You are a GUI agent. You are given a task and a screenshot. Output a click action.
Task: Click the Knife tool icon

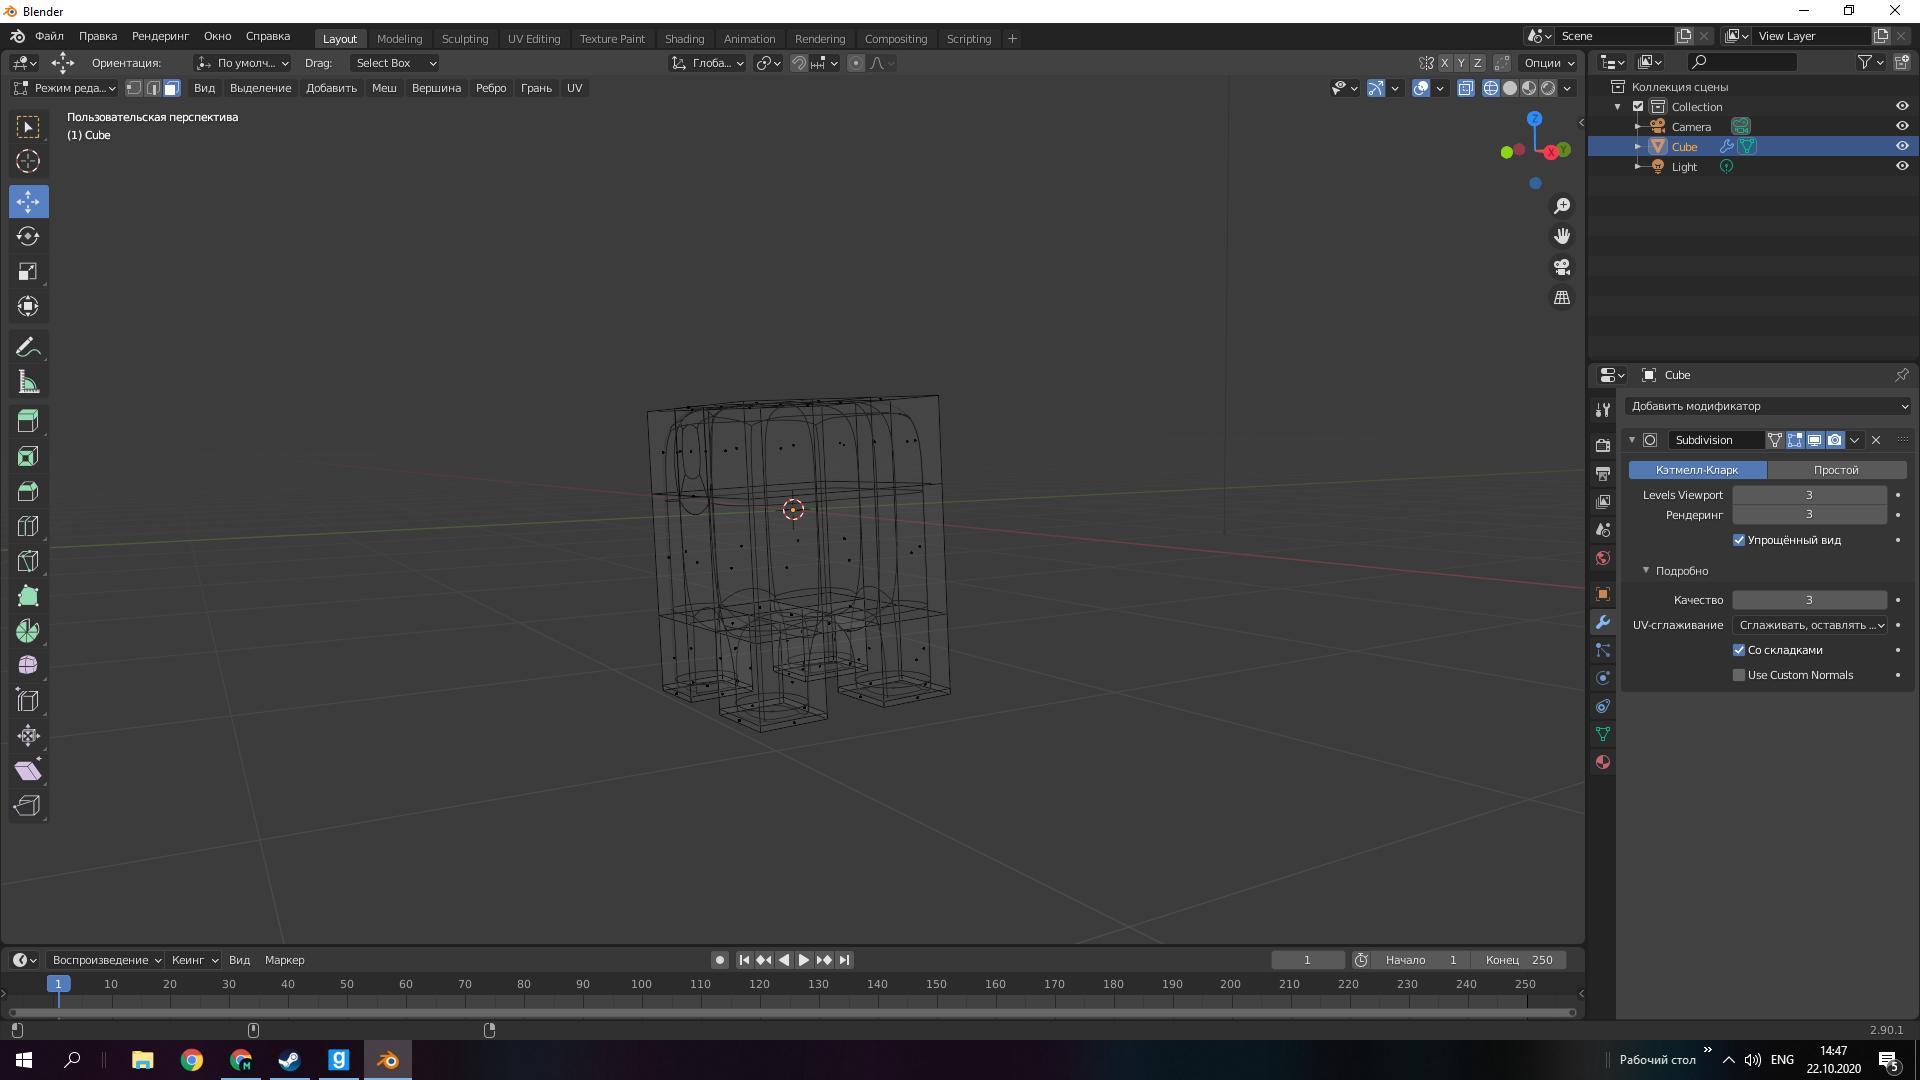point(28,561)
